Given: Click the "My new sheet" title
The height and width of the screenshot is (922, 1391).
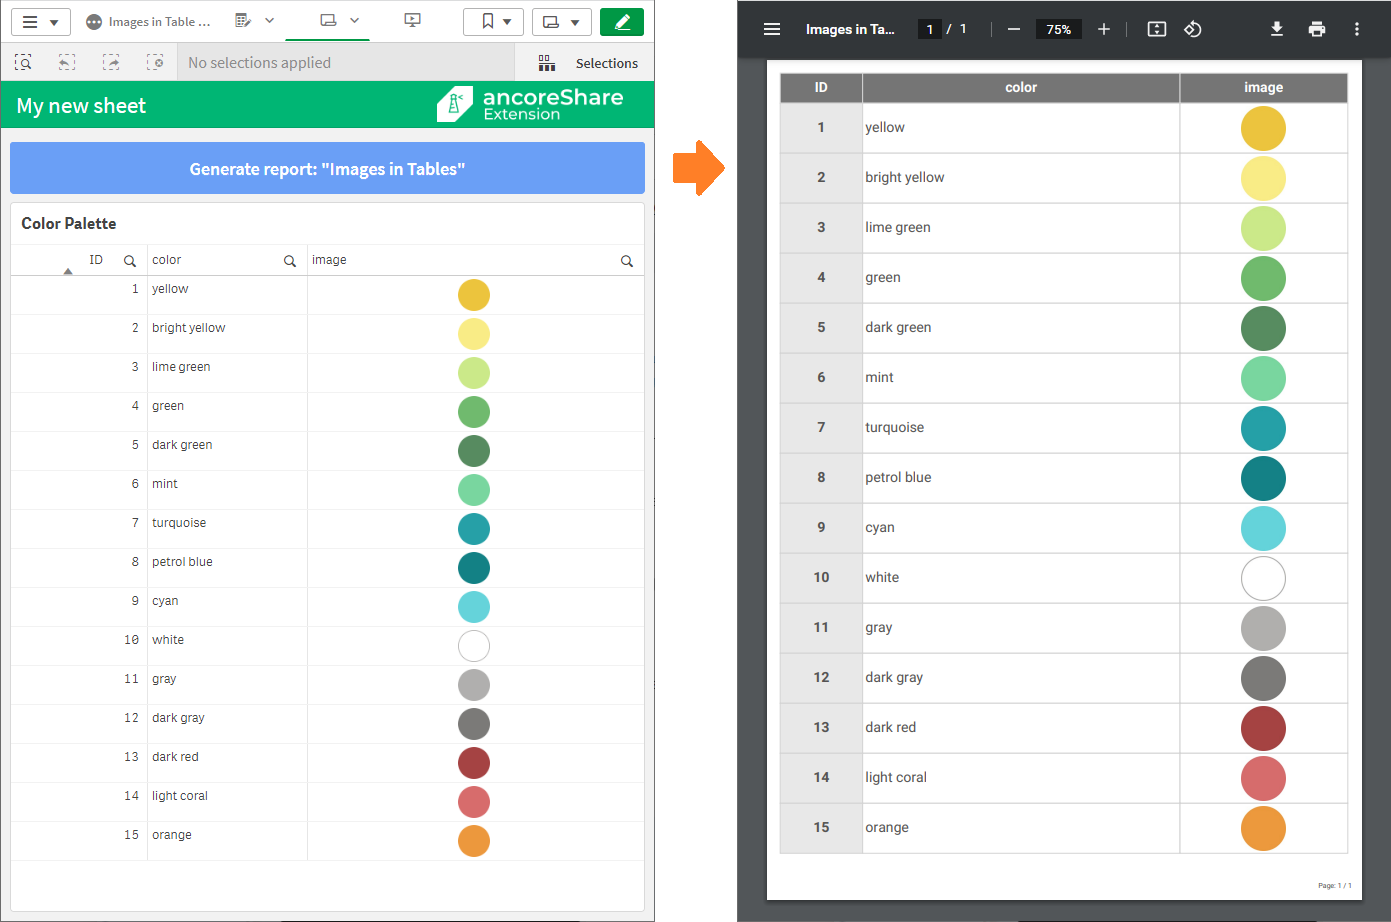Looking at the screenshot, I should pyautogui.click(x=81, y=106).
